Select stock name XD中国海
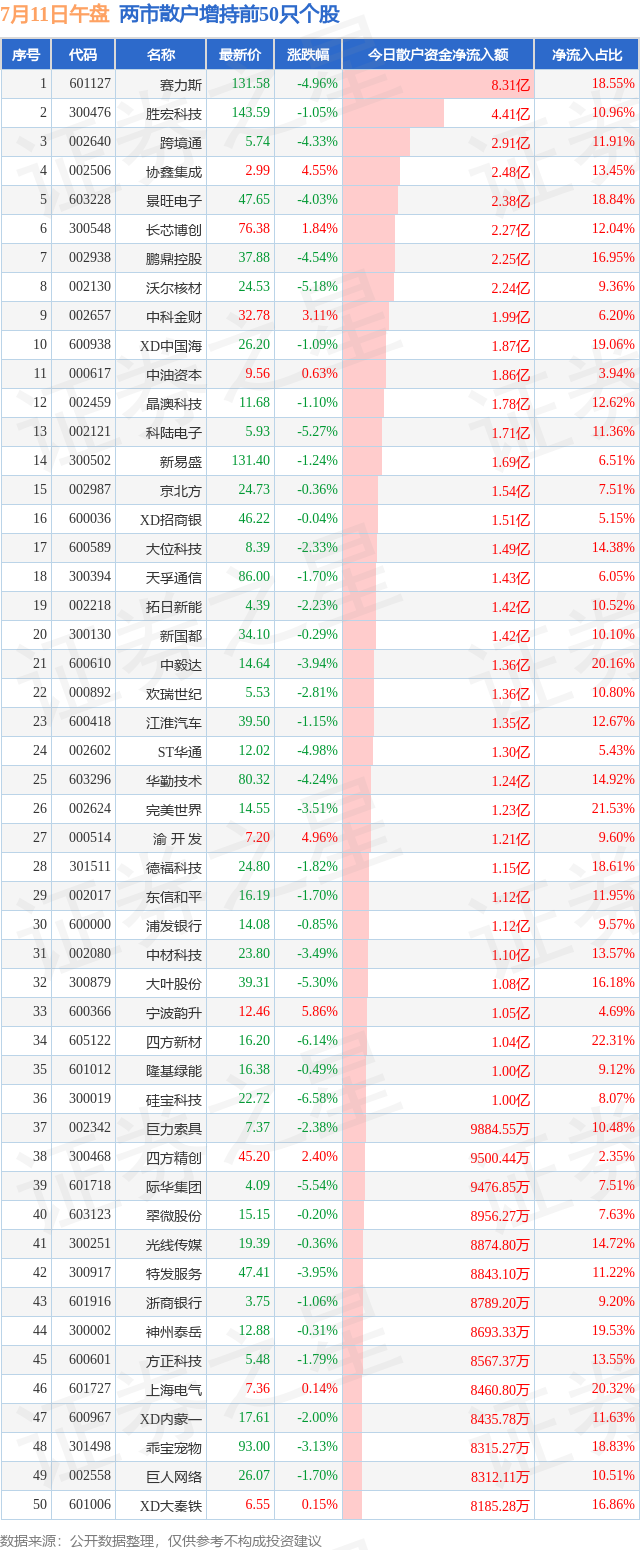Screen dimensions: 640x1550 pos(171,346)
